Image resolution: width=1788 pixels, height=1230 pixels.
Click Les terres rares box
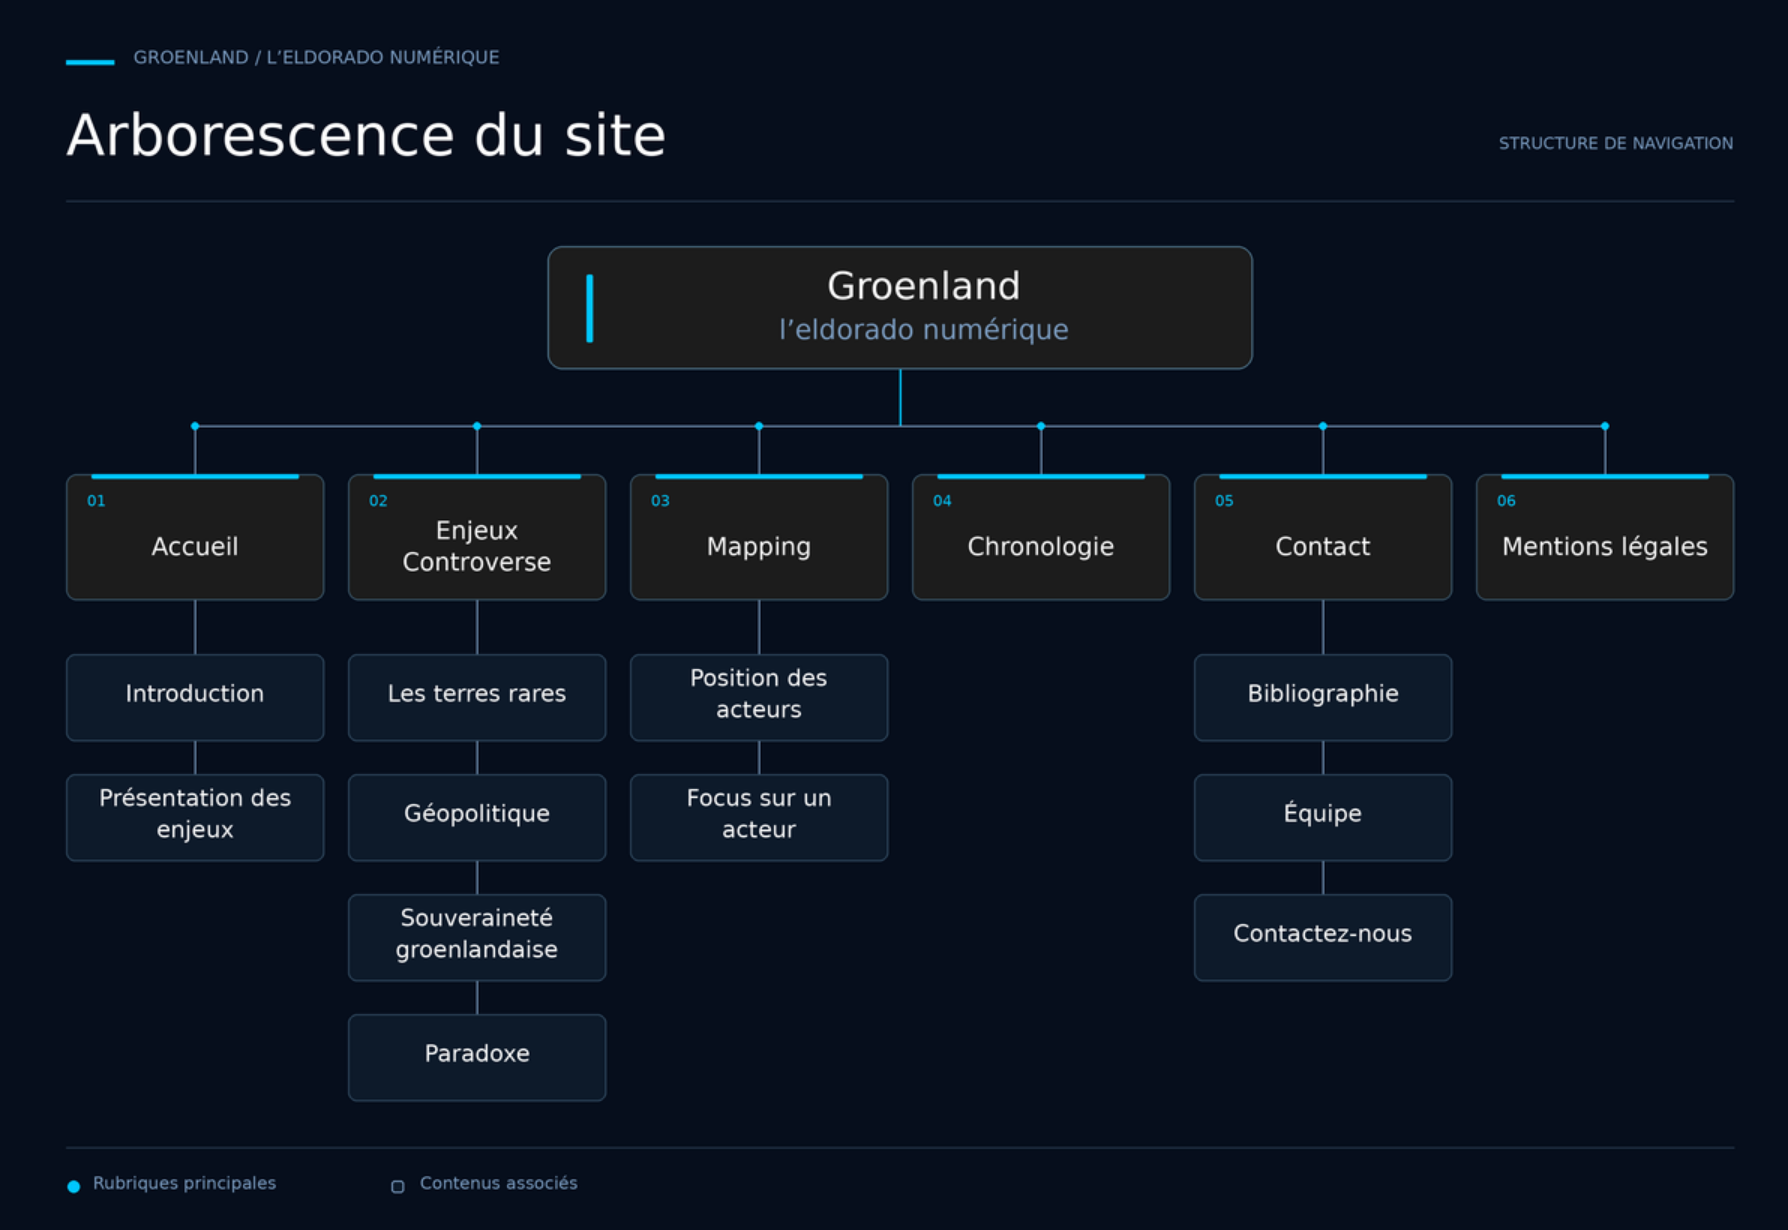coord(477,698)
